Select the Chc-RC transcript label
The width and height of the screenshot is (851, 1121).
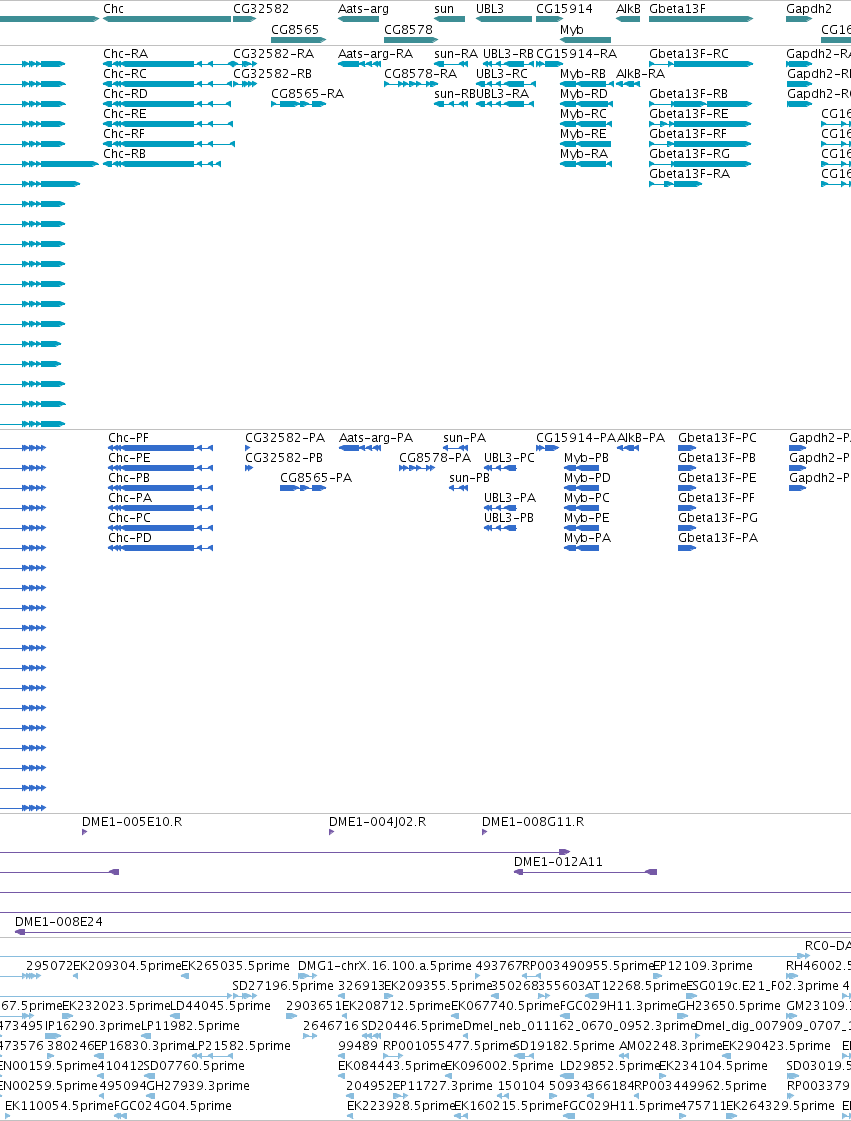[x=125, y=74]
